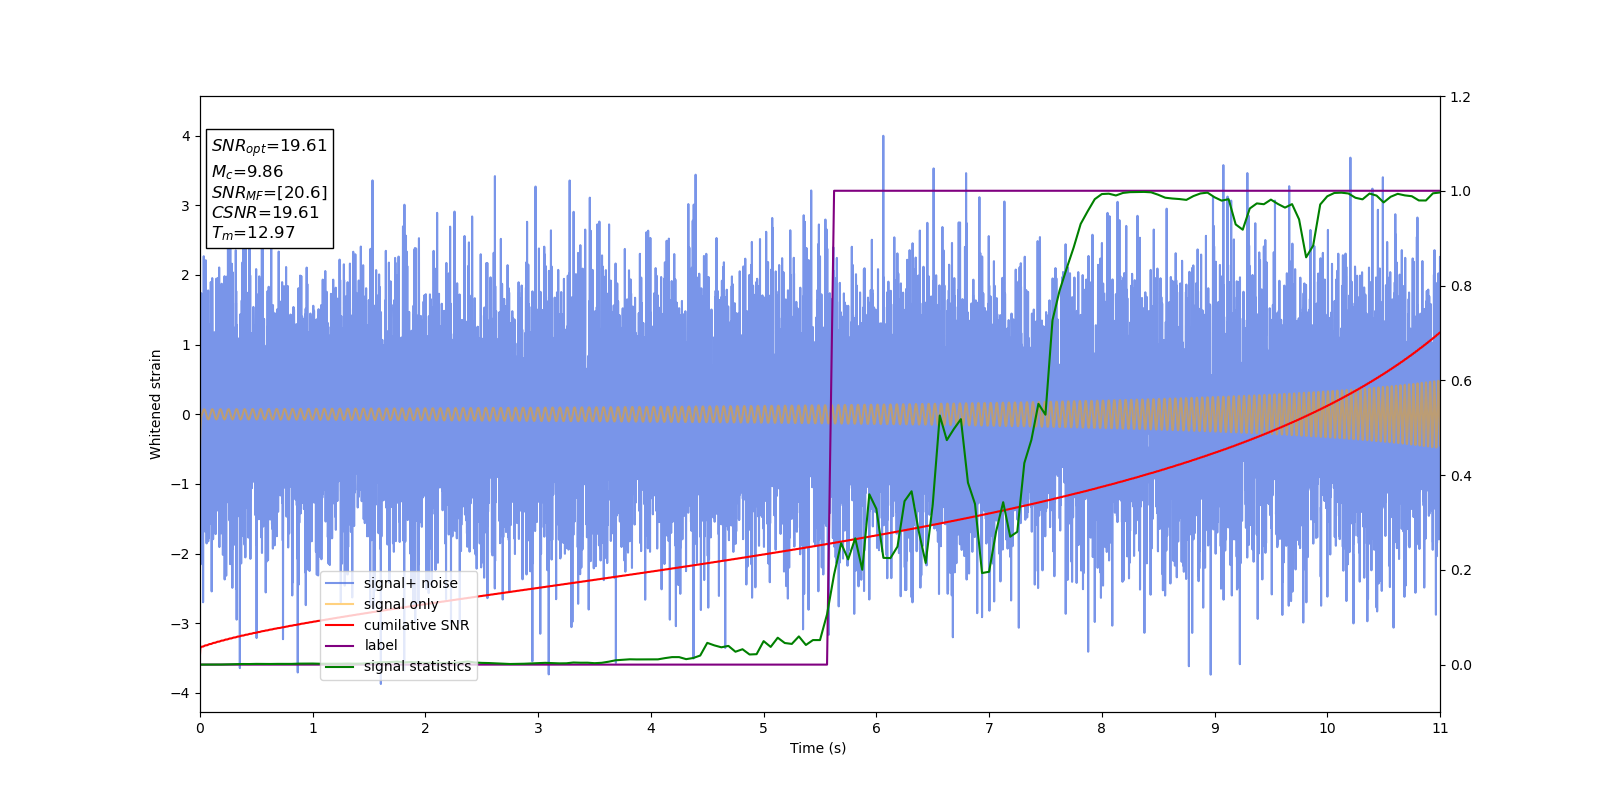
Task: Click the 'Time (s)' x-axis label
Action: tap(818, 748)
